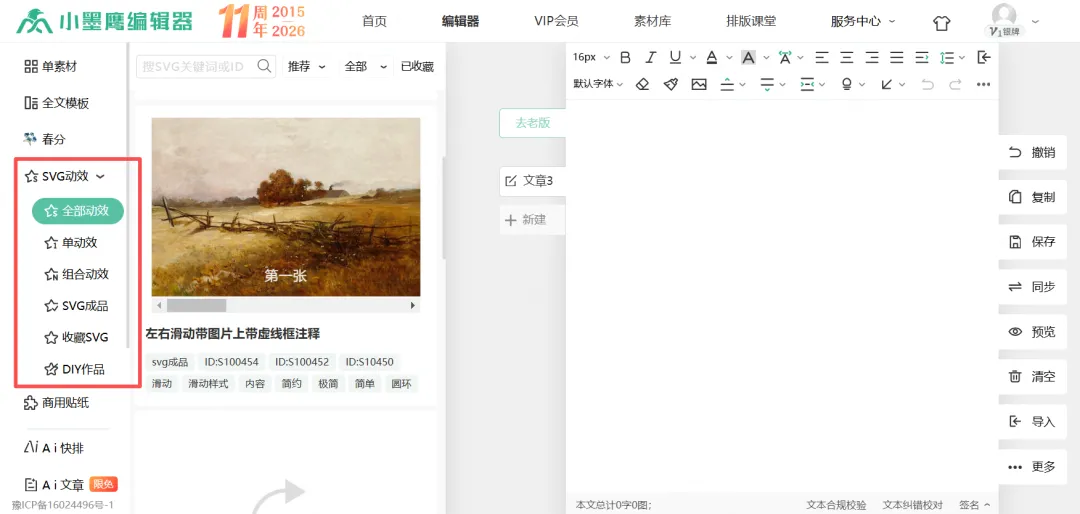Click the 保存 save button
The height and width of the screenshot is (514, 1080).
pos(1032,242)
